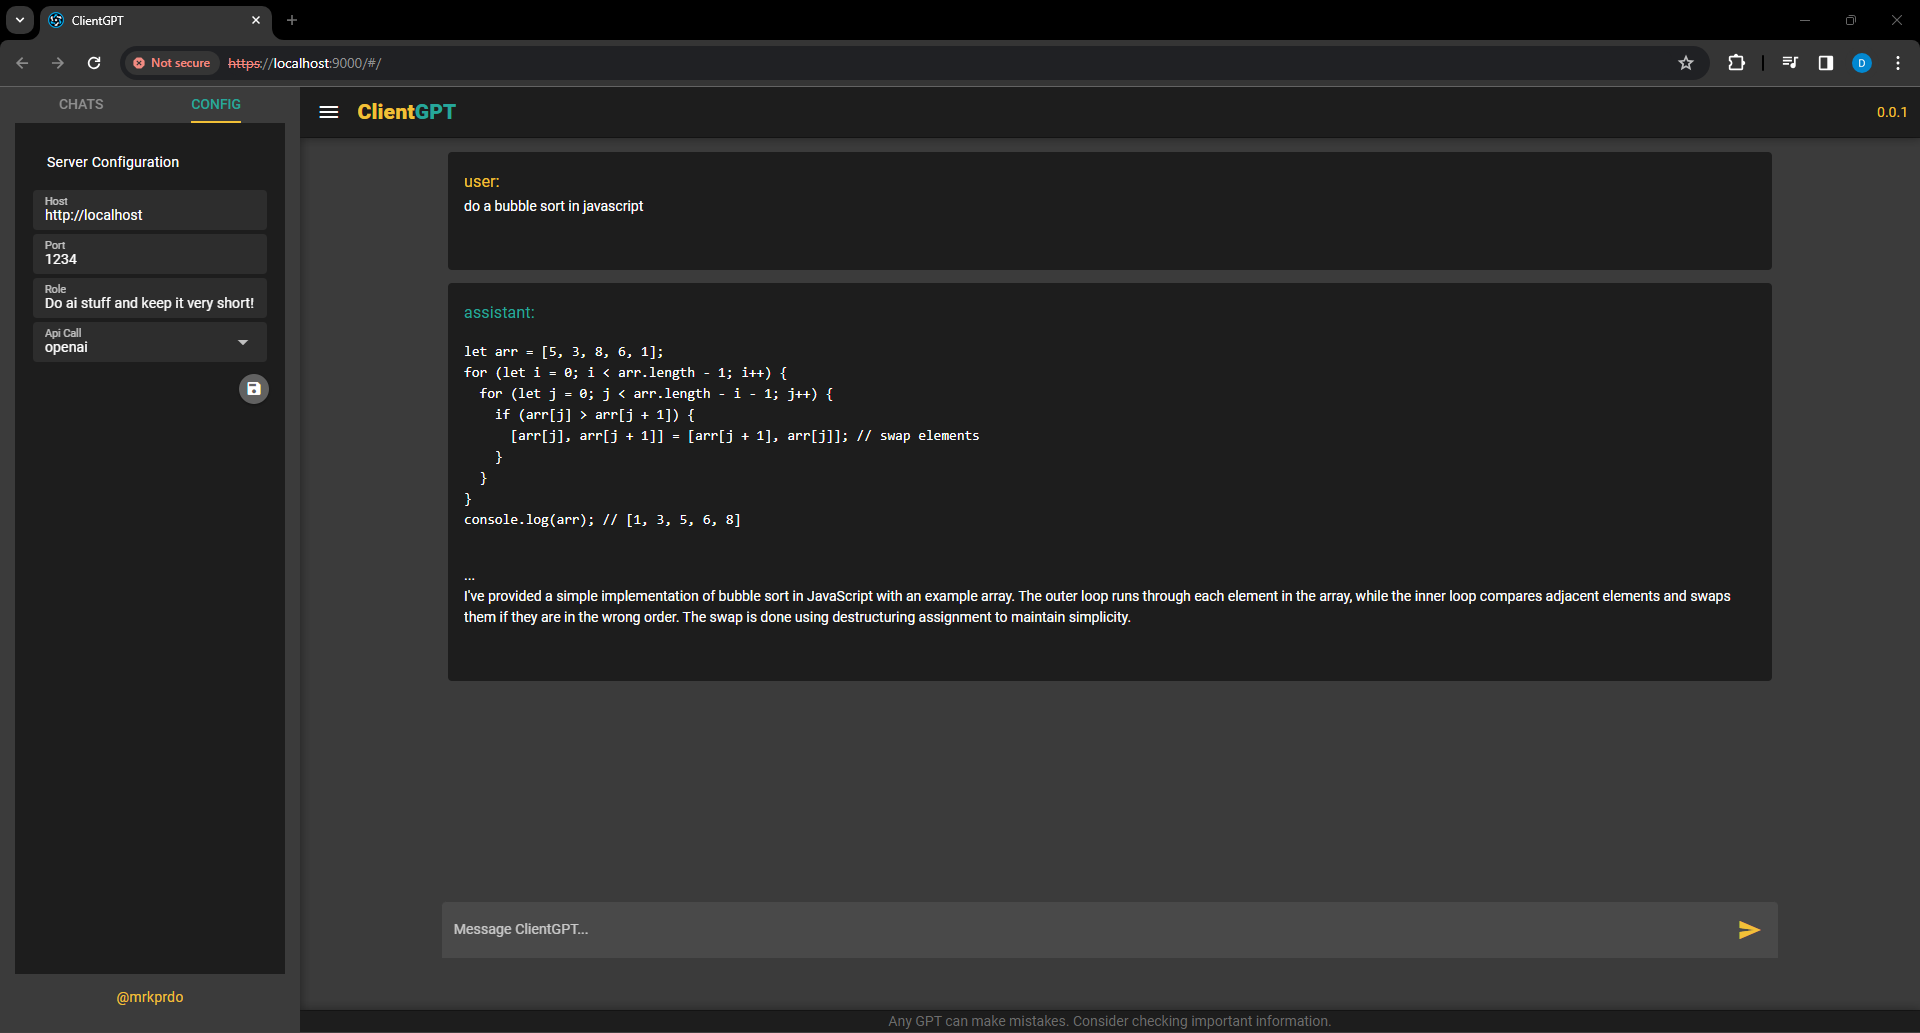Send the message with the arrow icon
Viewport: 1920px width, 1033px height.
coord(1749,930)
